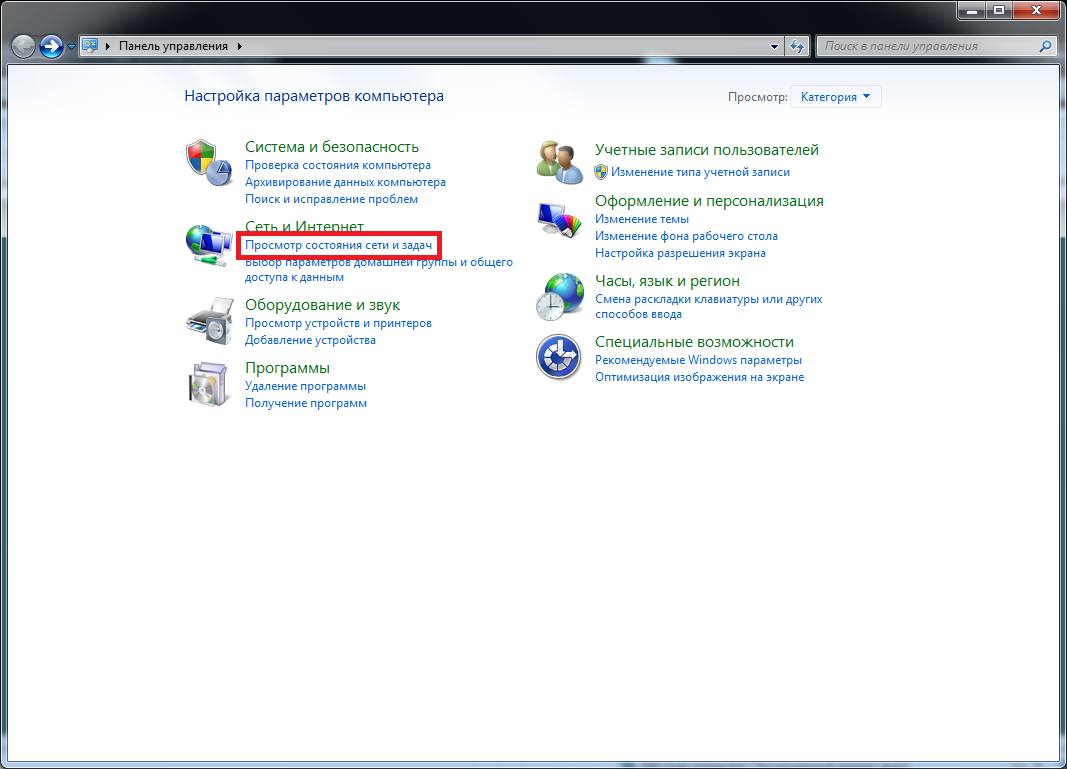
Task: Expand breadcrumb arrow before Панель управления
Action: pos(108,46)
